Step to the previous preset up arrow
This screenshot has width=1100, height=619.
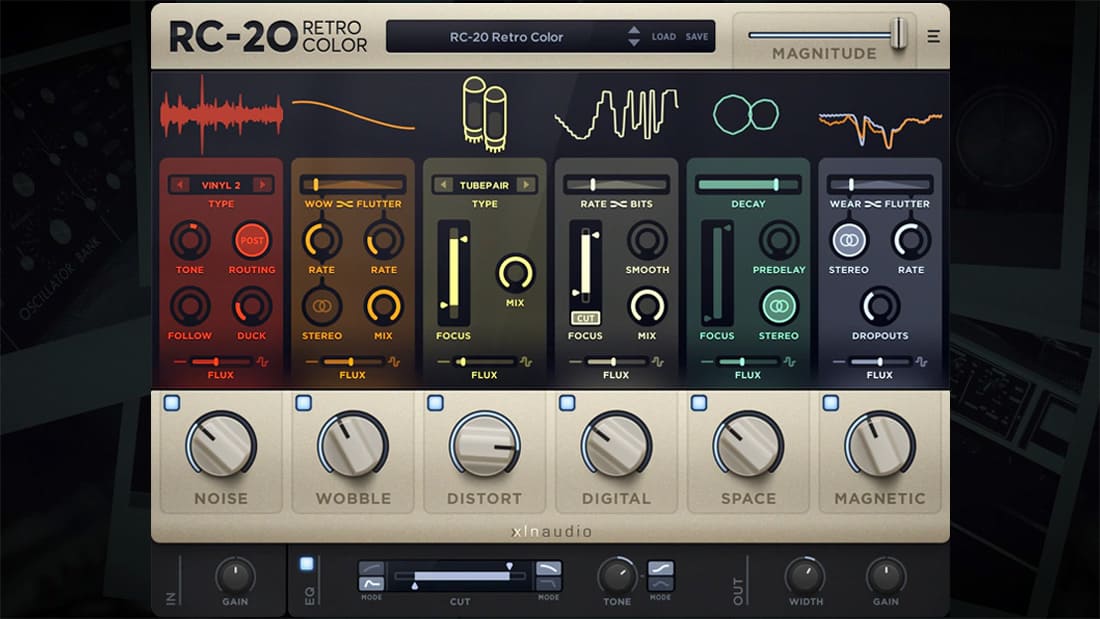point(633,30)
